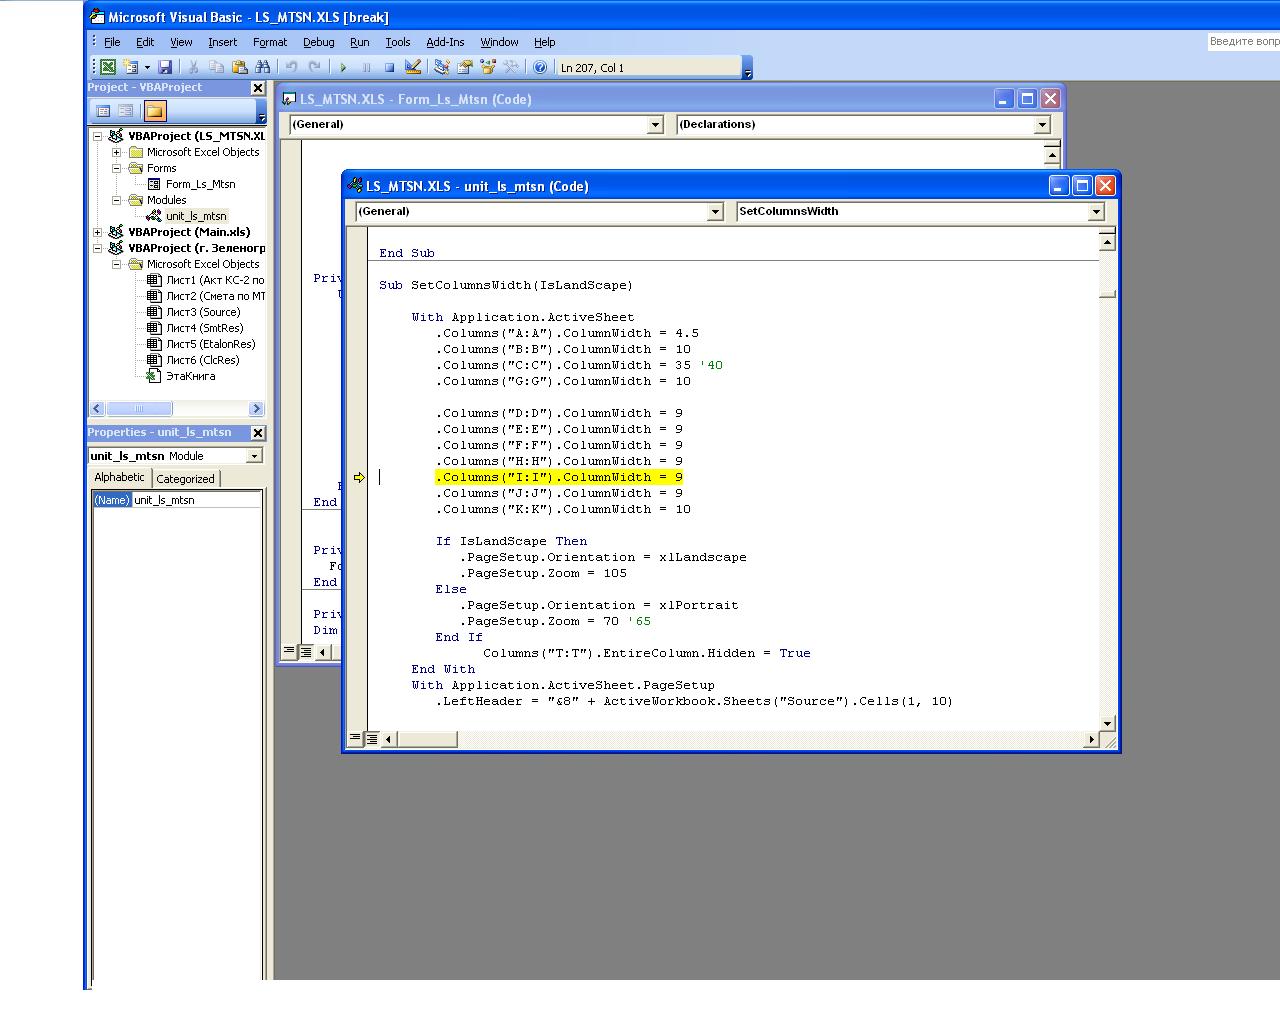
Task: Click the blue Help question mark icon
Action: pyautogui.click(x=540, y=67)
